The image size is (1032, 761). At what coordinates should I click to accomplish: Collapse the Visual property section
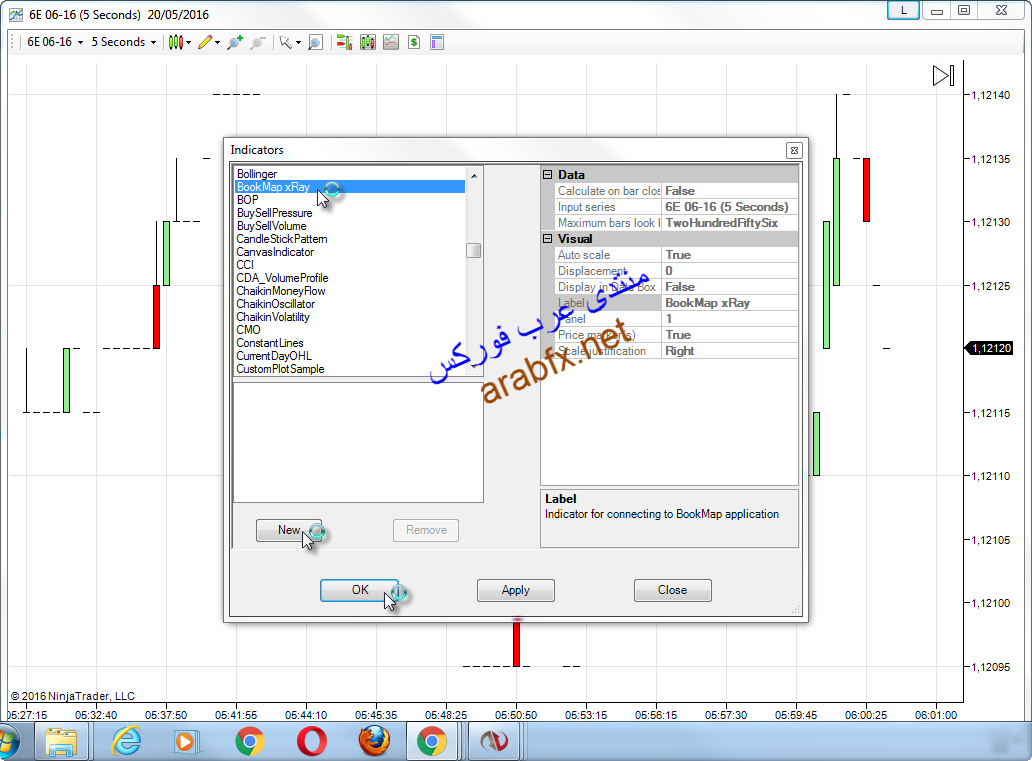click(x=548, y=238)
